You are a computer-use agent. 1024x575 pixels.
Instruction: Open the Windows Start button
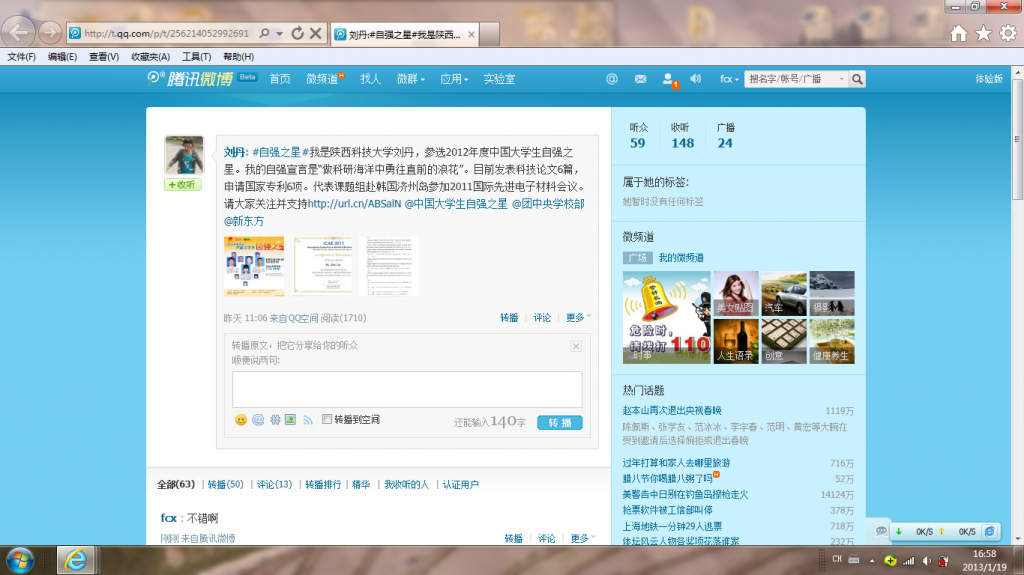(20, 561)
